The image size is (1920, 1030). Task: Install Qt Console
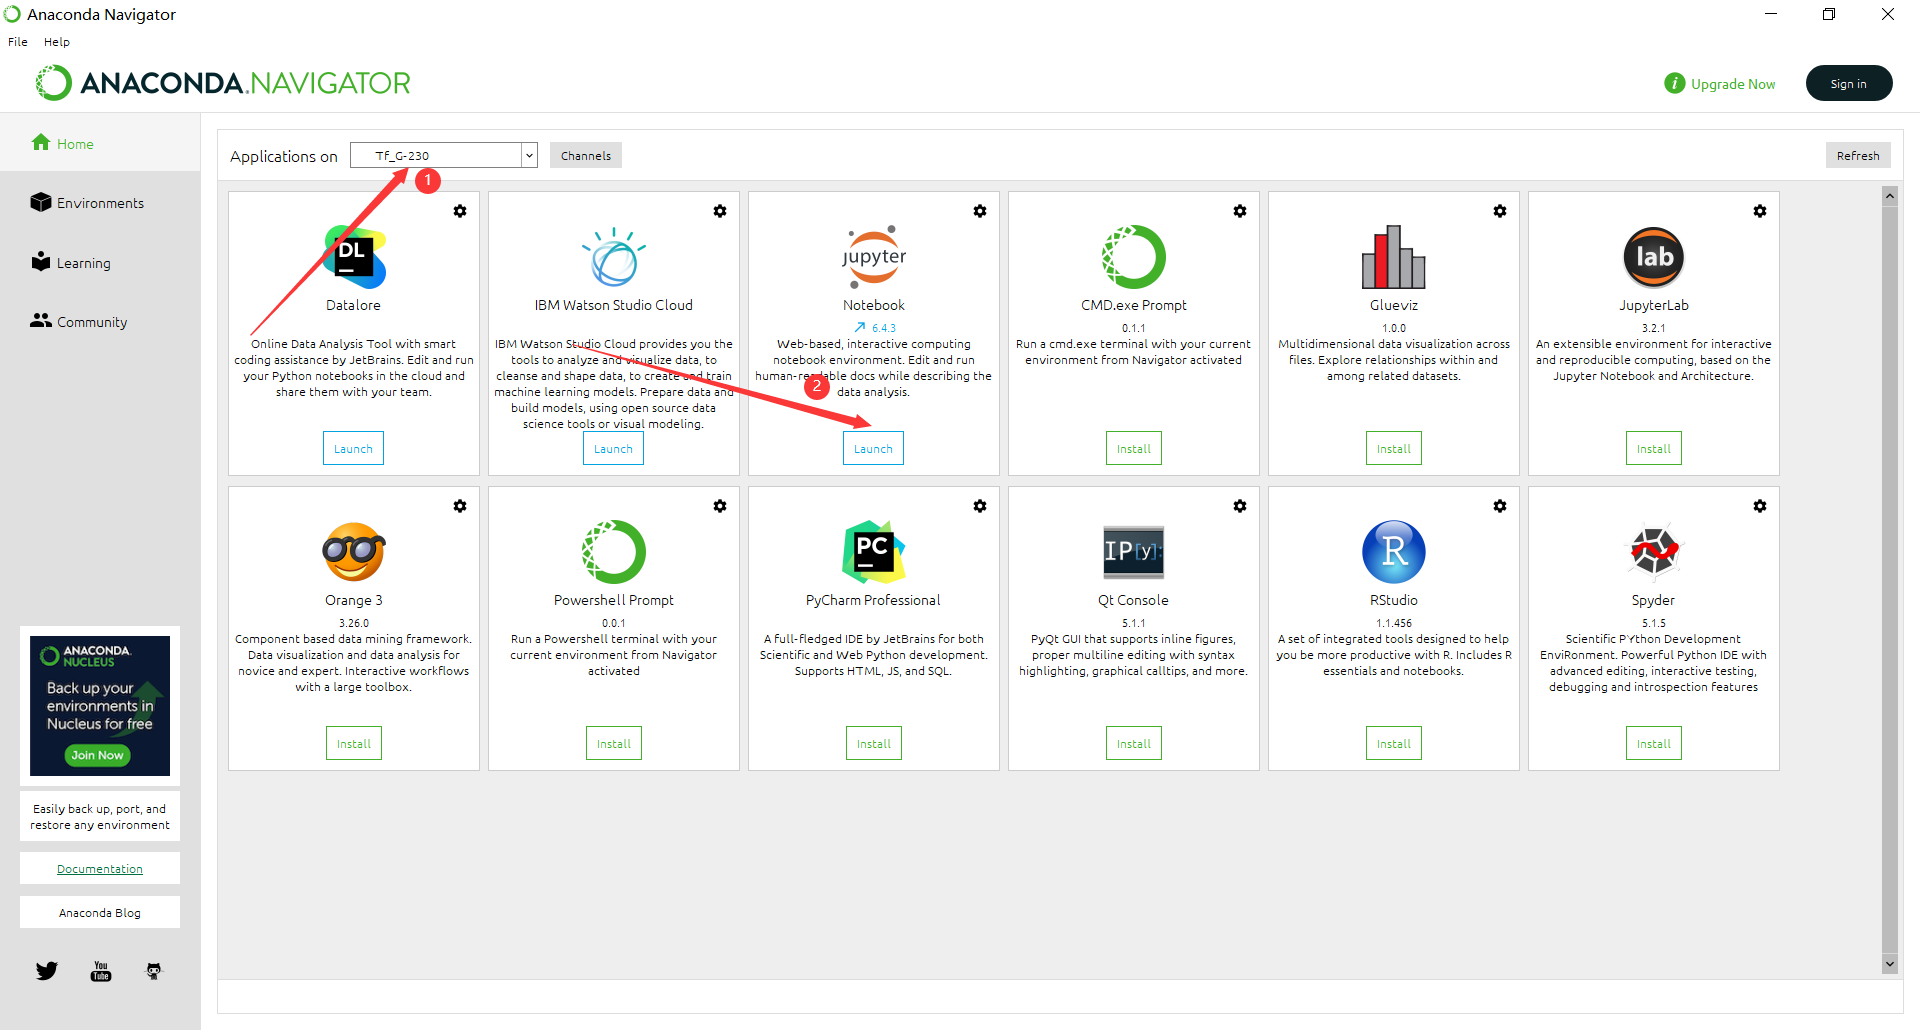(x=1134, y=743)
